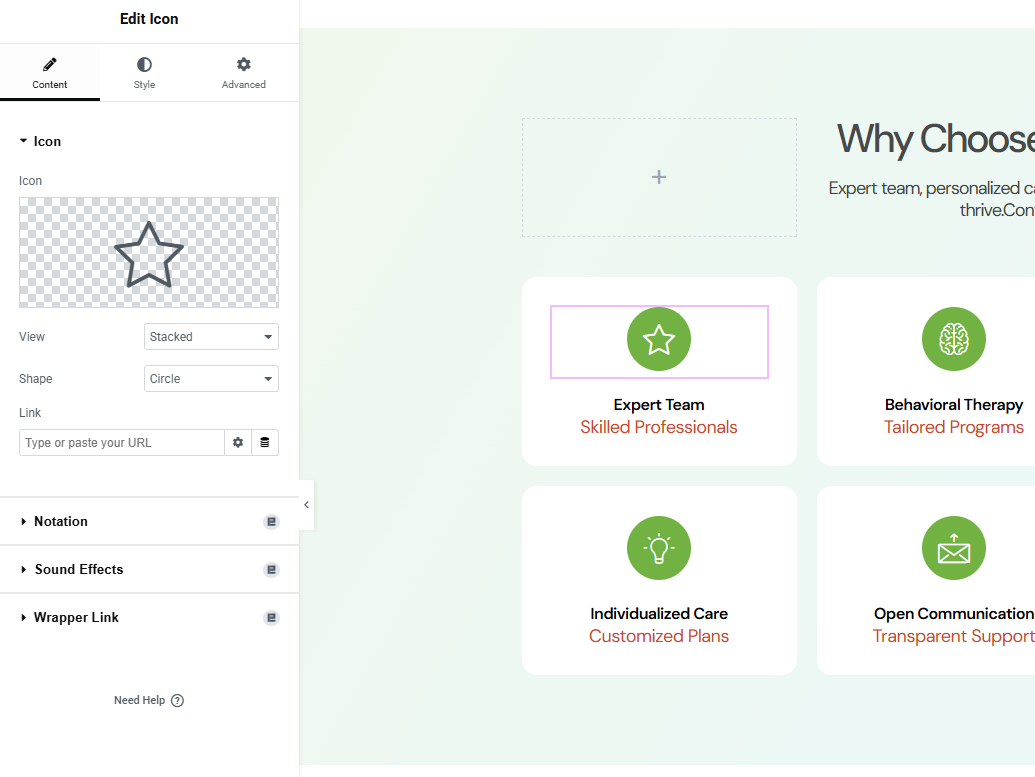Select the brain icon for Behavioral Therapy
Image resolution: width=1035 pixels, height=777 pixels.
point(953,340)
